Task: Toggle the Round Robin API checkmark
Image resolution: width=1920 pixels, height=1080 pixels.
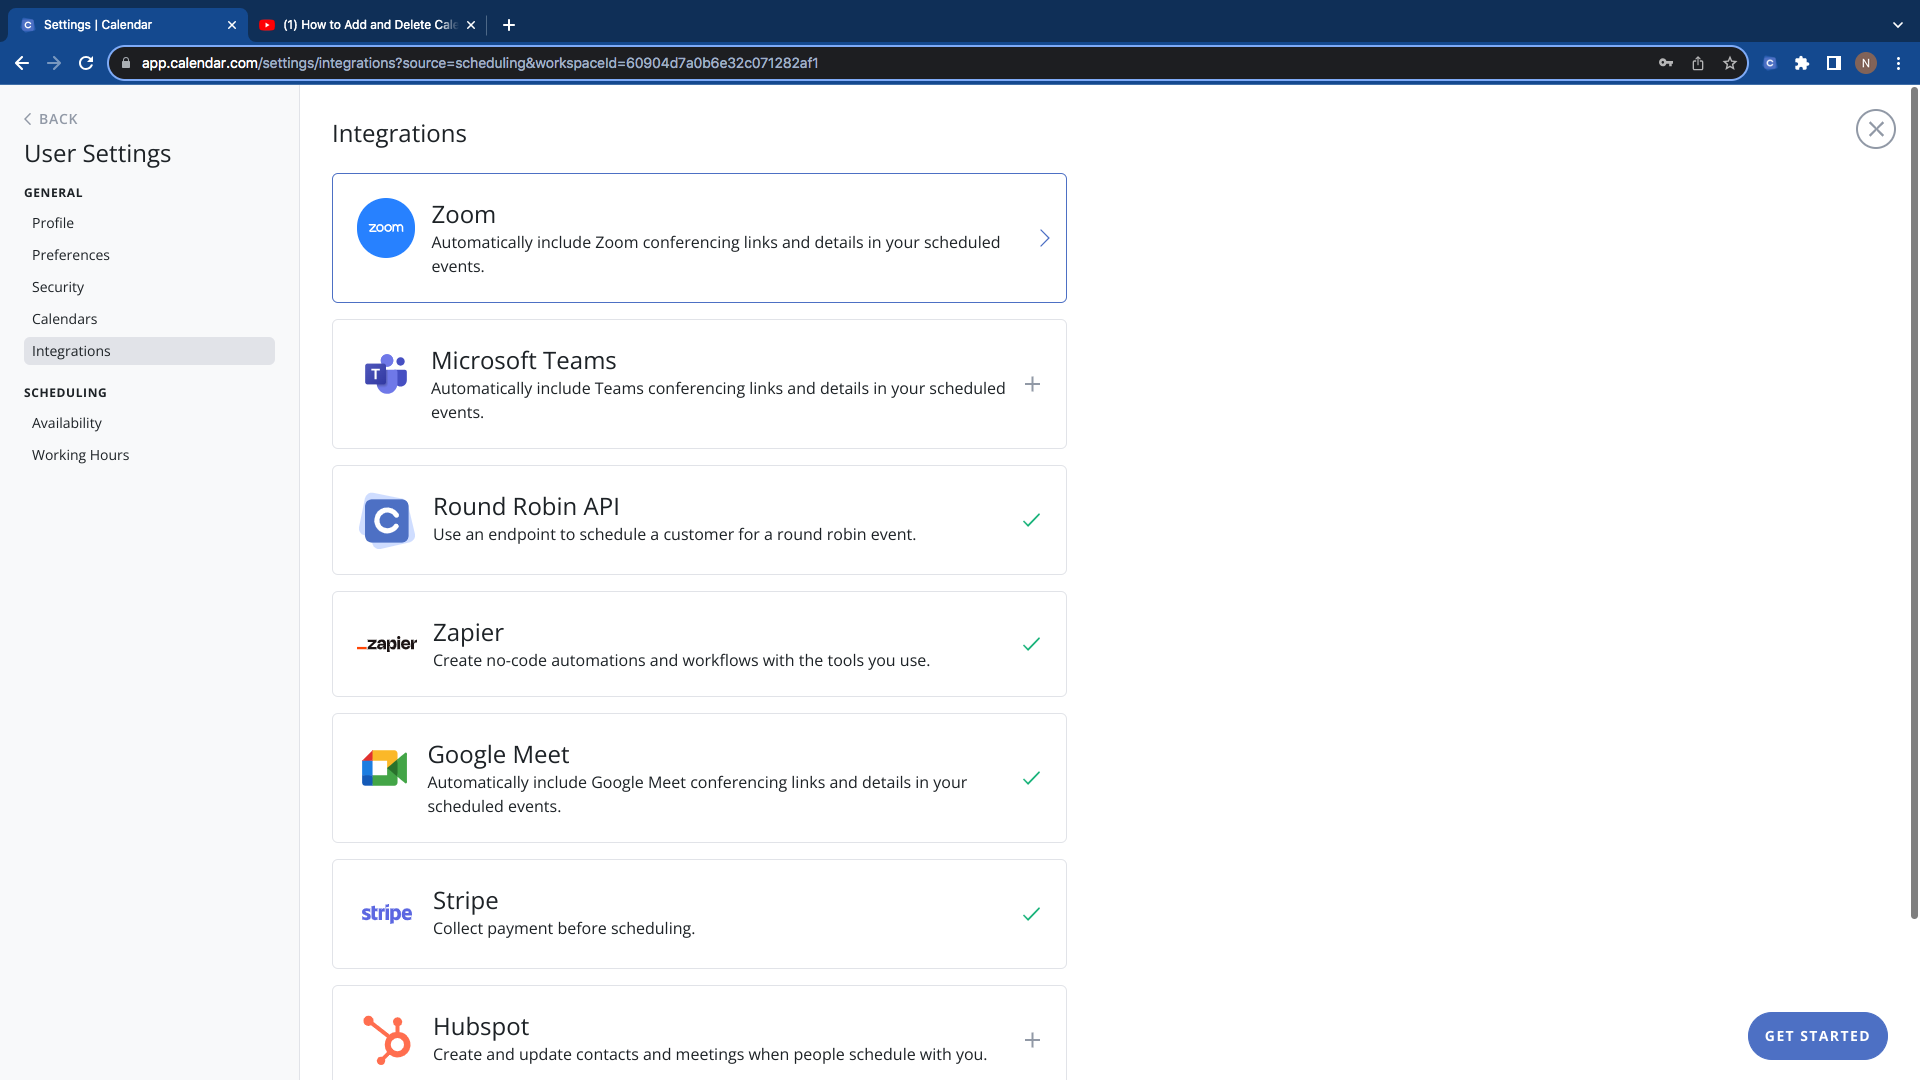Action: (1032, 520)
